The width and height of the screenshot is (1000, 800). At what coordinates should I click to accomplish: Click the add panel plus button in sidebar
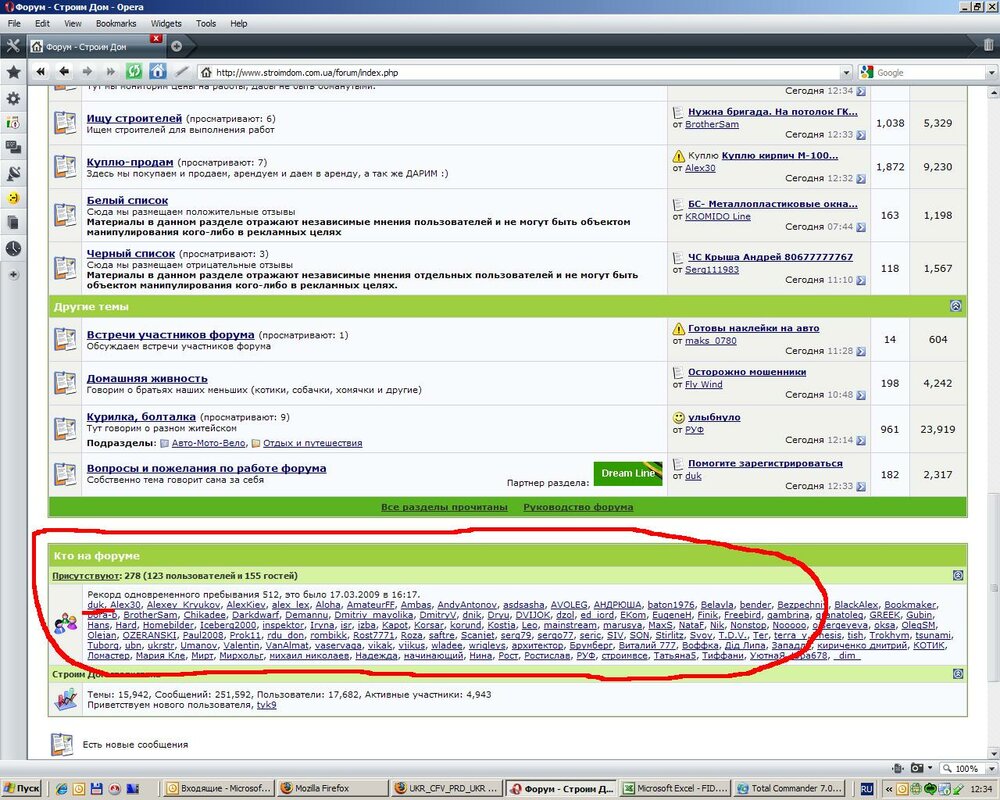(13, 274)
